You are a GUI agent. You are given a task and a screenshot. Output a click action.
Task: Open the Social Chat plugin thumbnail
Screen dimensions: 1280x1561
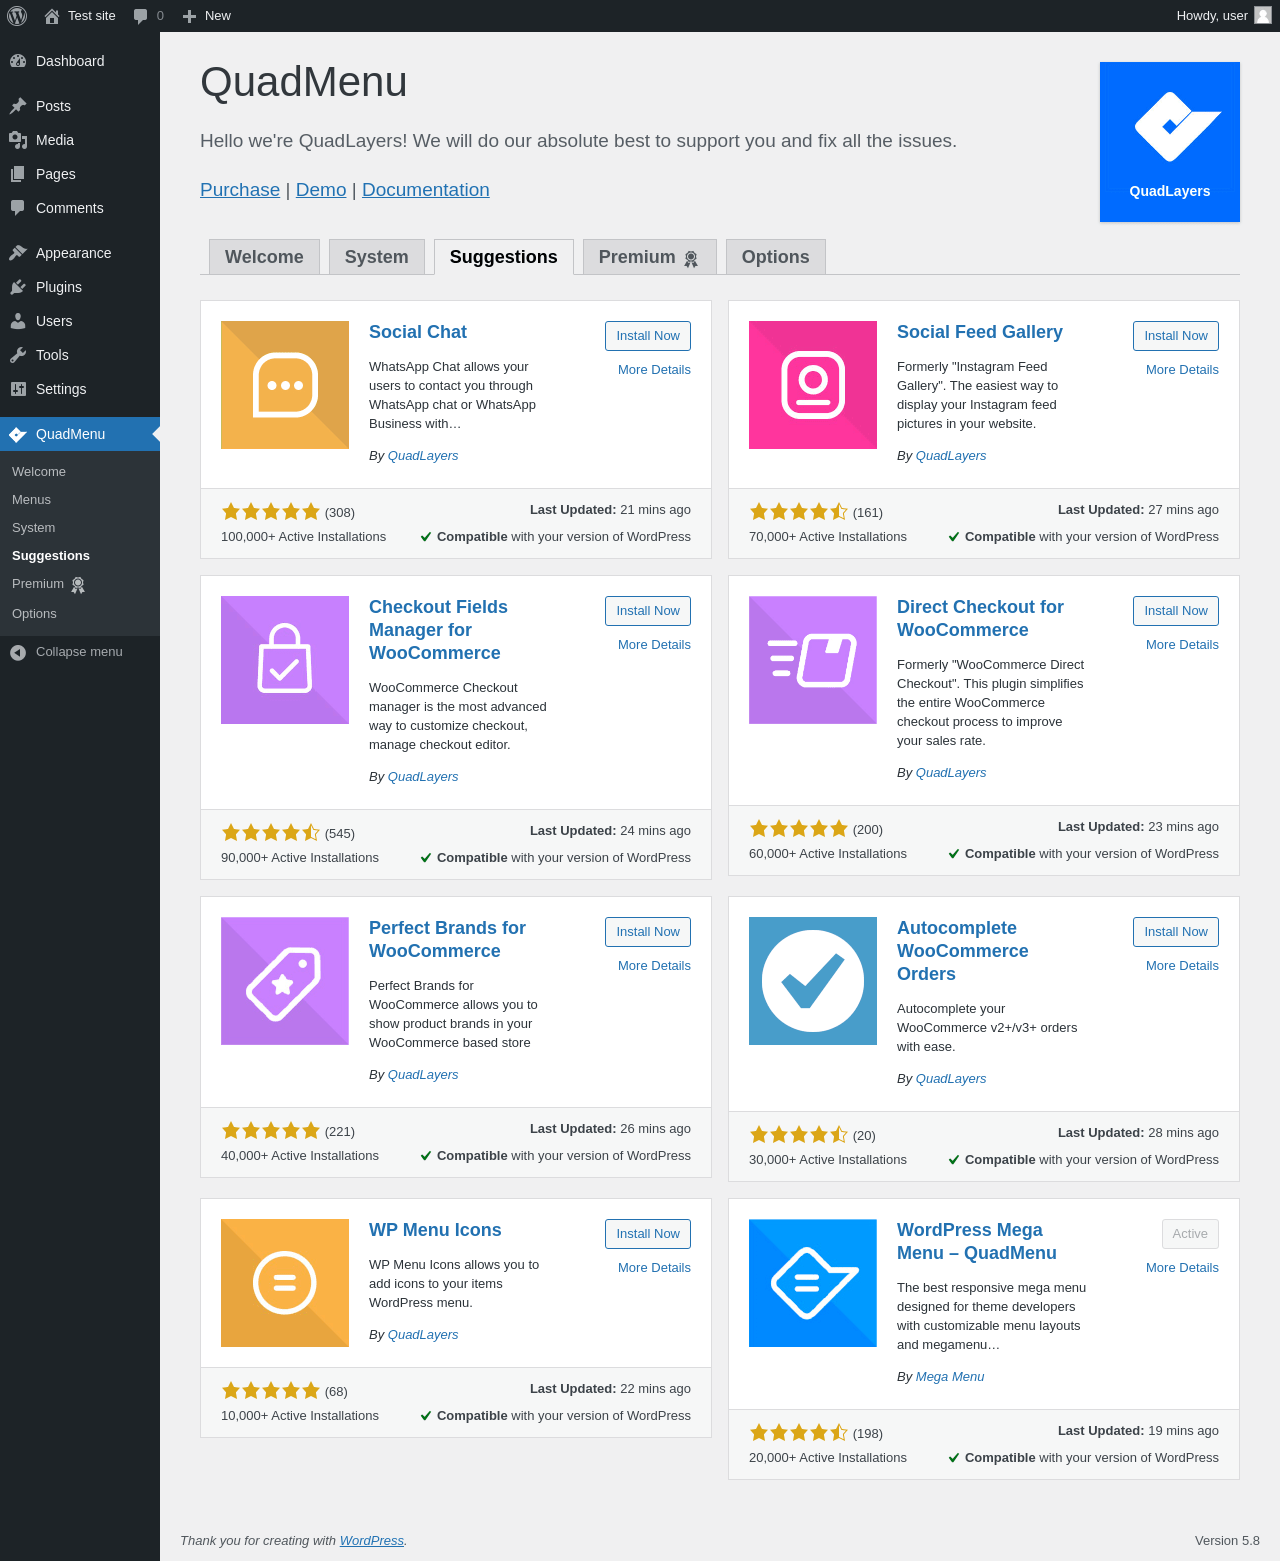(285, 385)
